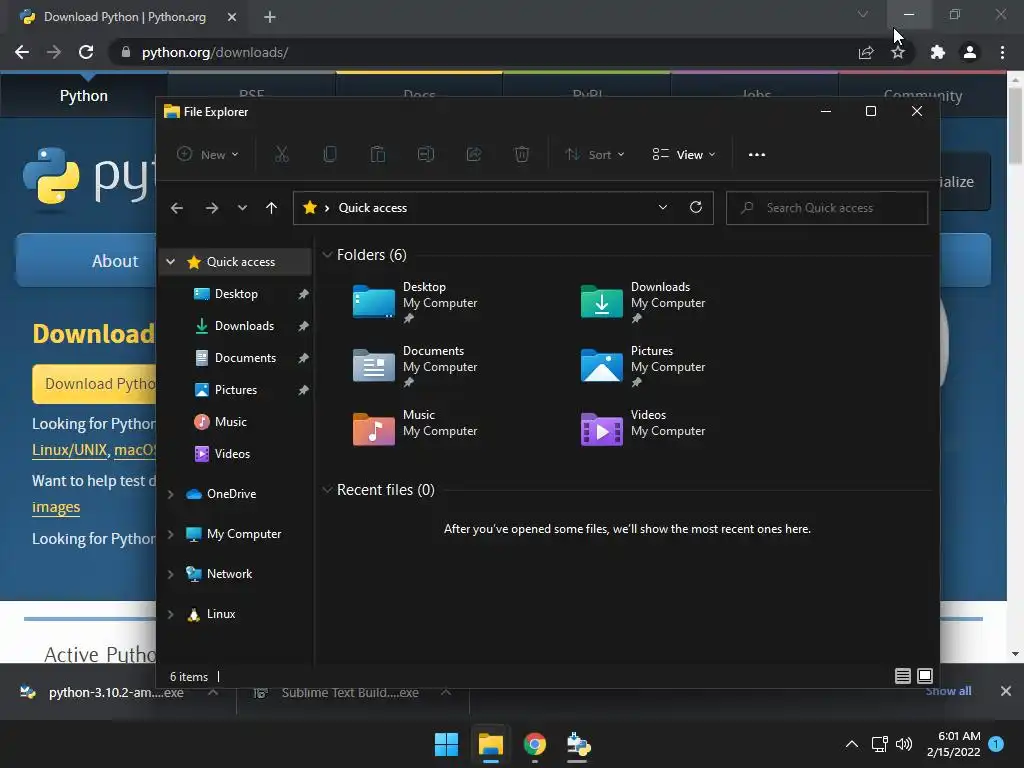Image resolution: width=1024 pixels, height=768 pixels.
Task: Switch to details view in status bar
Action: coord(903,676)
